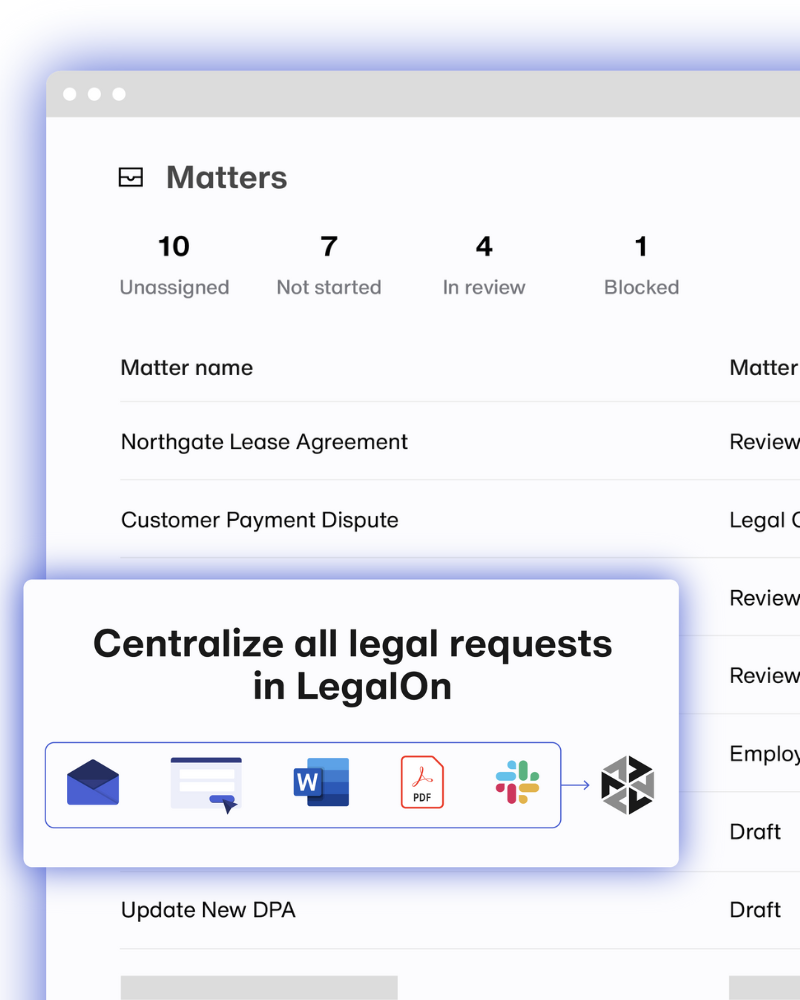800x1000 pixels.
Task: Click the web form icon with cursor
Action: 206,784
